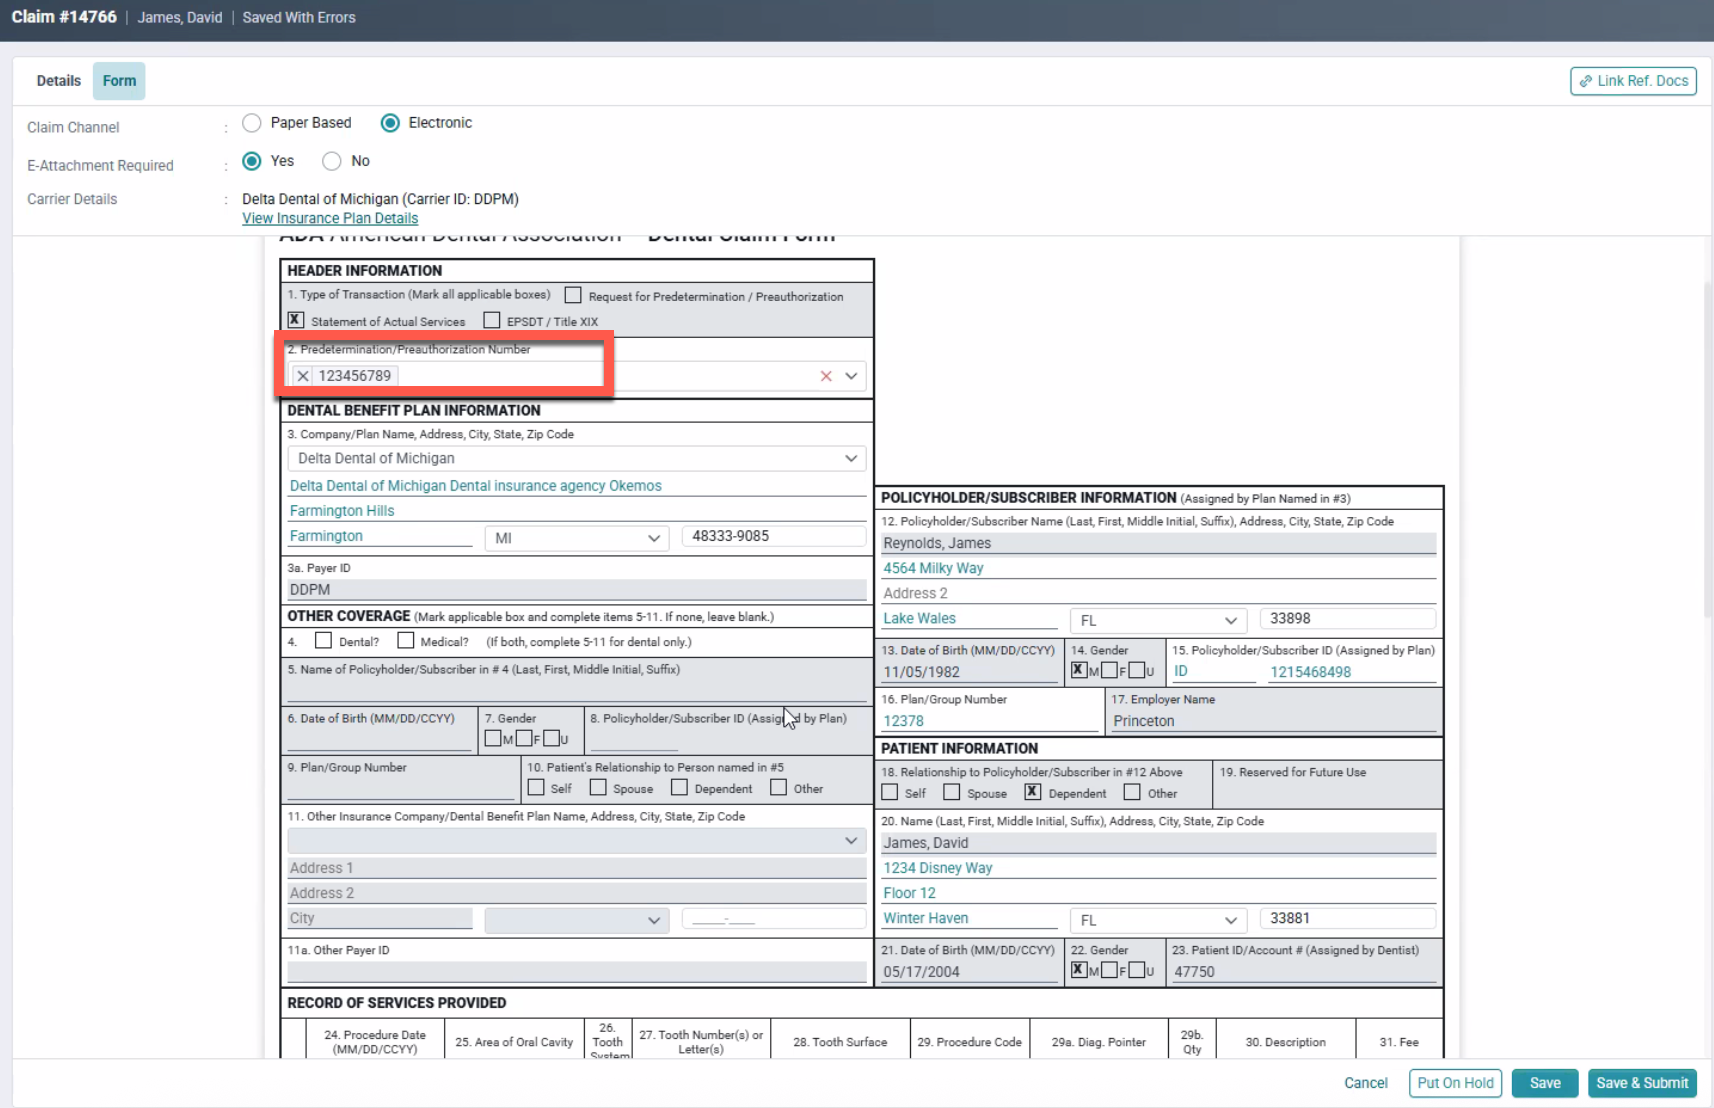Click the Payer ID field DDPM
Image resolution: width=1714 pixels, height=1108 pixels.
577,590
